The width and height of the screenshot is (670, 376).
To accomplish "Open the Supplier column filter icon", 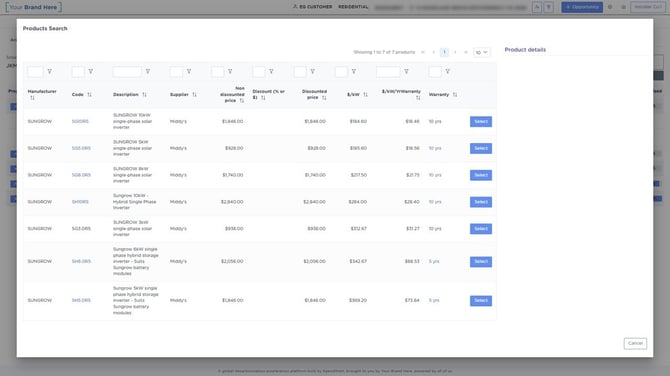I will coord(189,71).
